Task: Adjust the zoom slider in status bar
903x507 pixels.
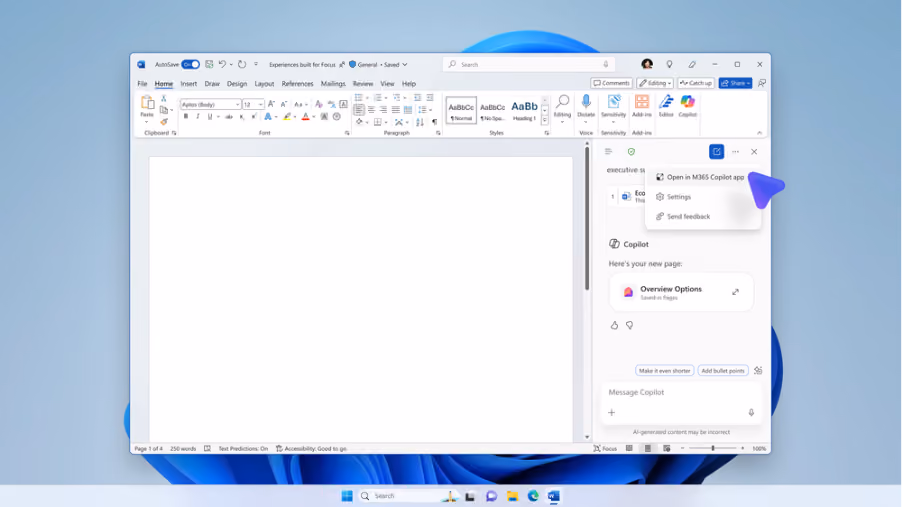Action: (712, 448)
